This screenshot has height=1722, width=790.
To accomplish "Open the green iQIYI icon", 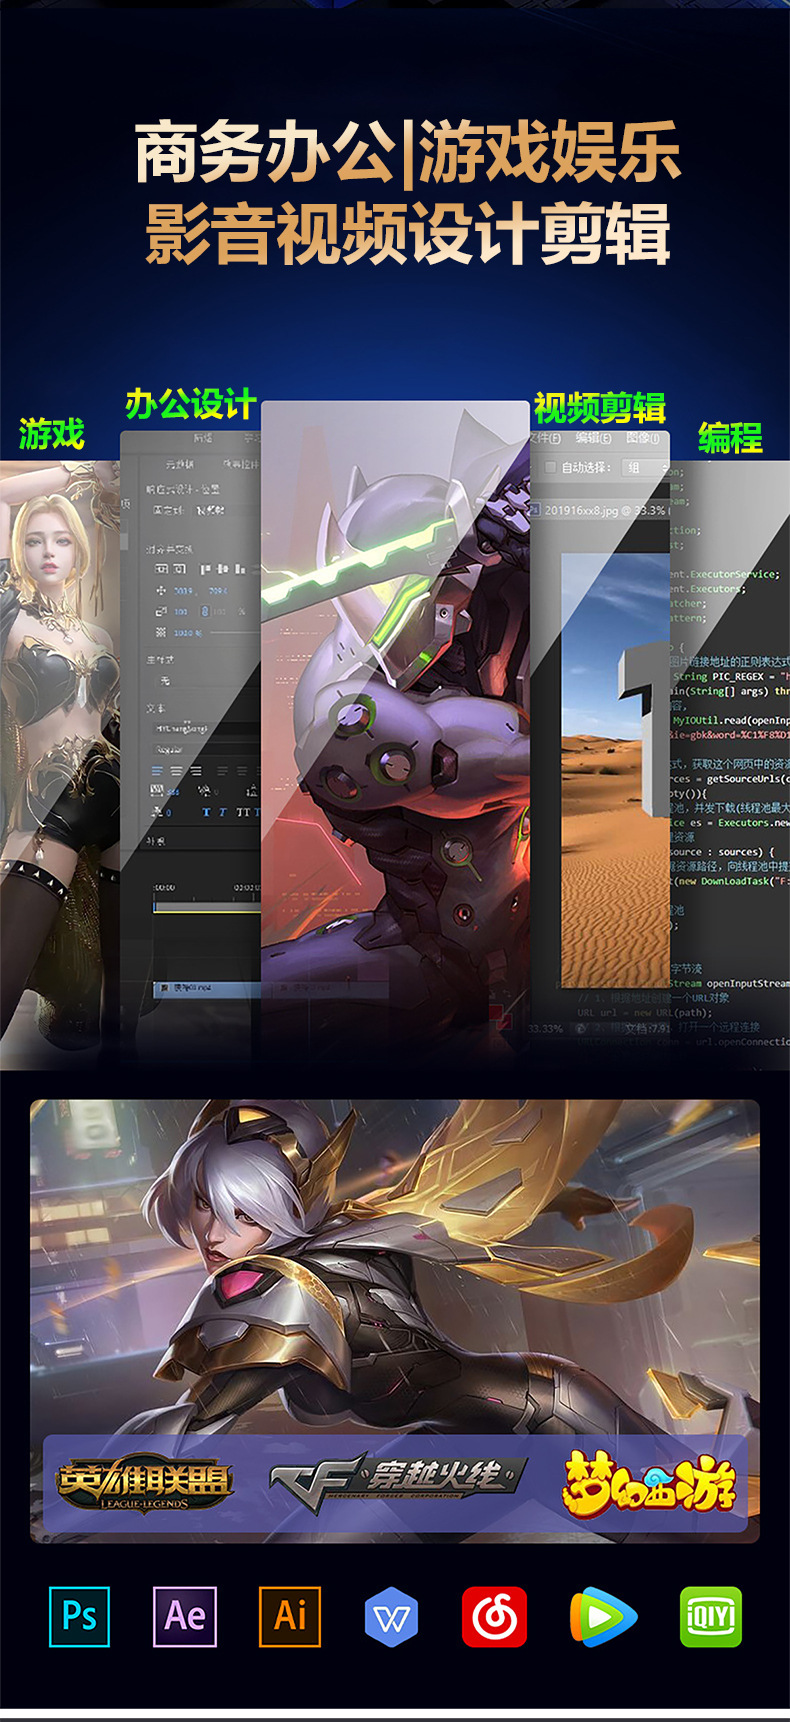I will [x=711, y=1616].
